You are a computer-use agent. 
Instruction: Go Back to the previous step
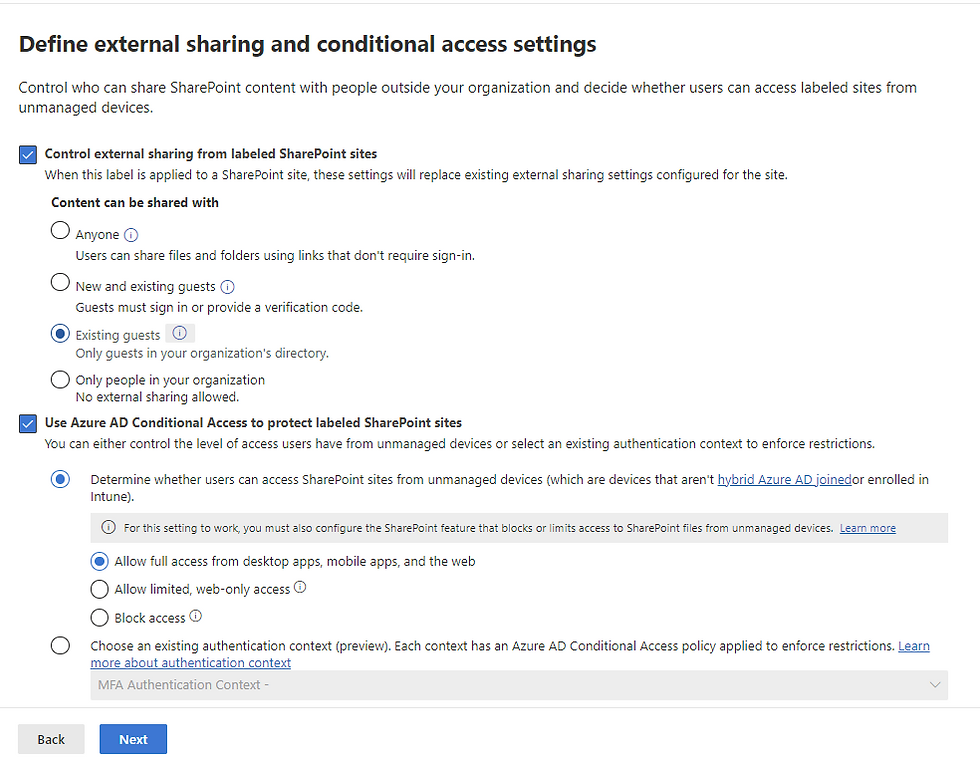[51, 739]
